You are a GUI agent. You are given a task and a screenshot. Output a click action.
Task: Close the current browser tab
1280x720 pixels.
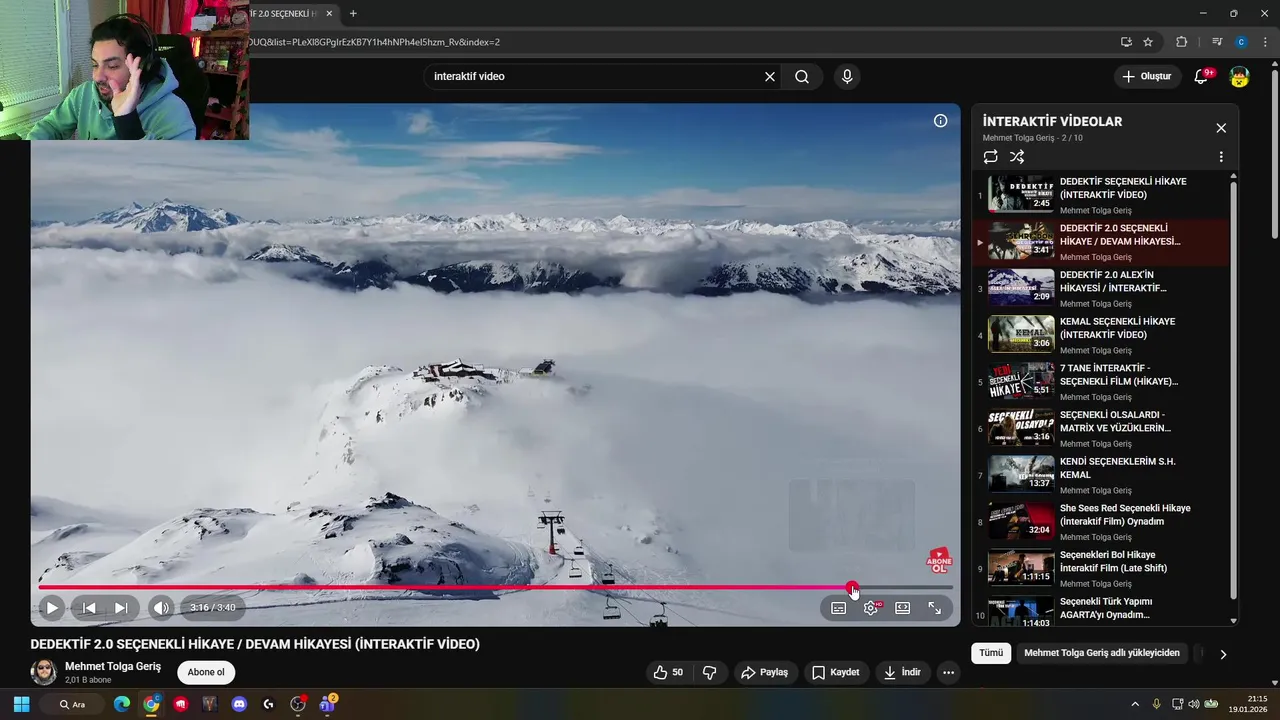pyautogui.click(x=329, y=13)
